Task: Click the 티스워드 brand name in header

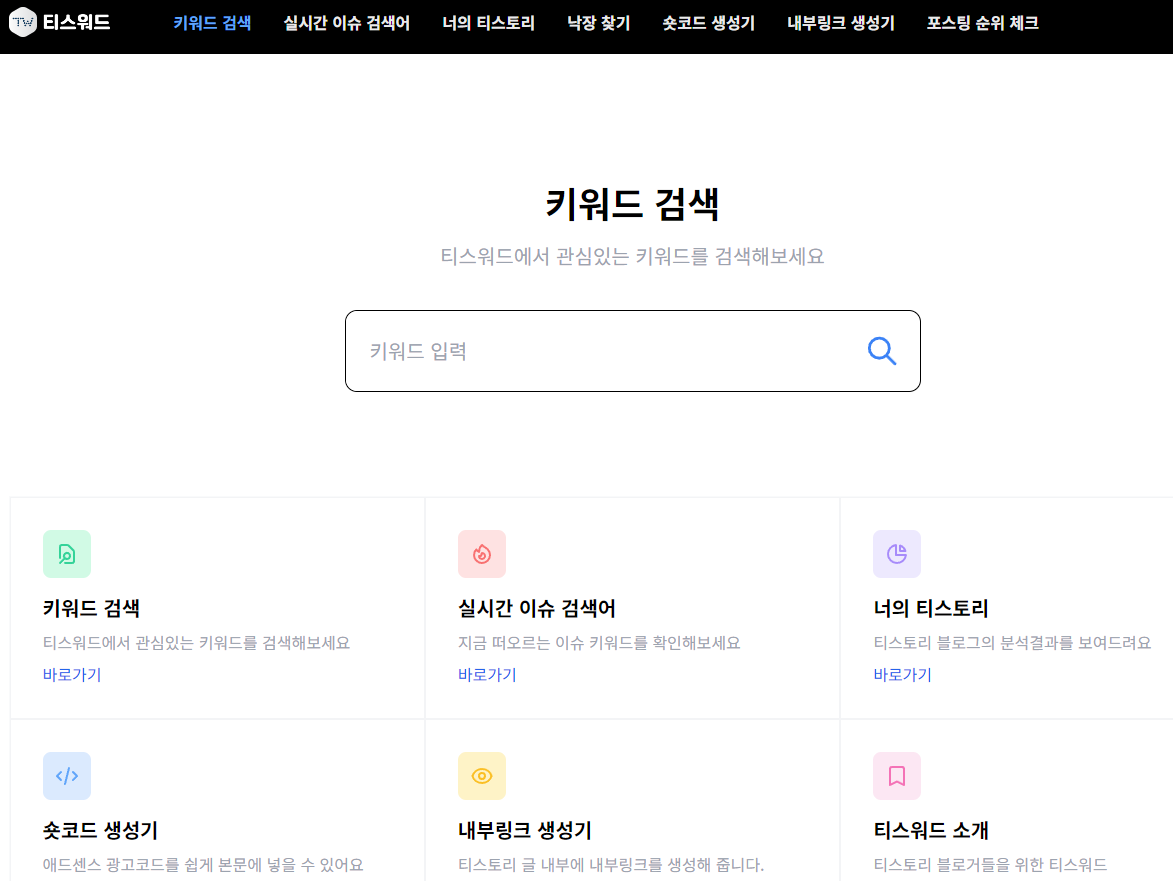Action: click(76, 22)
